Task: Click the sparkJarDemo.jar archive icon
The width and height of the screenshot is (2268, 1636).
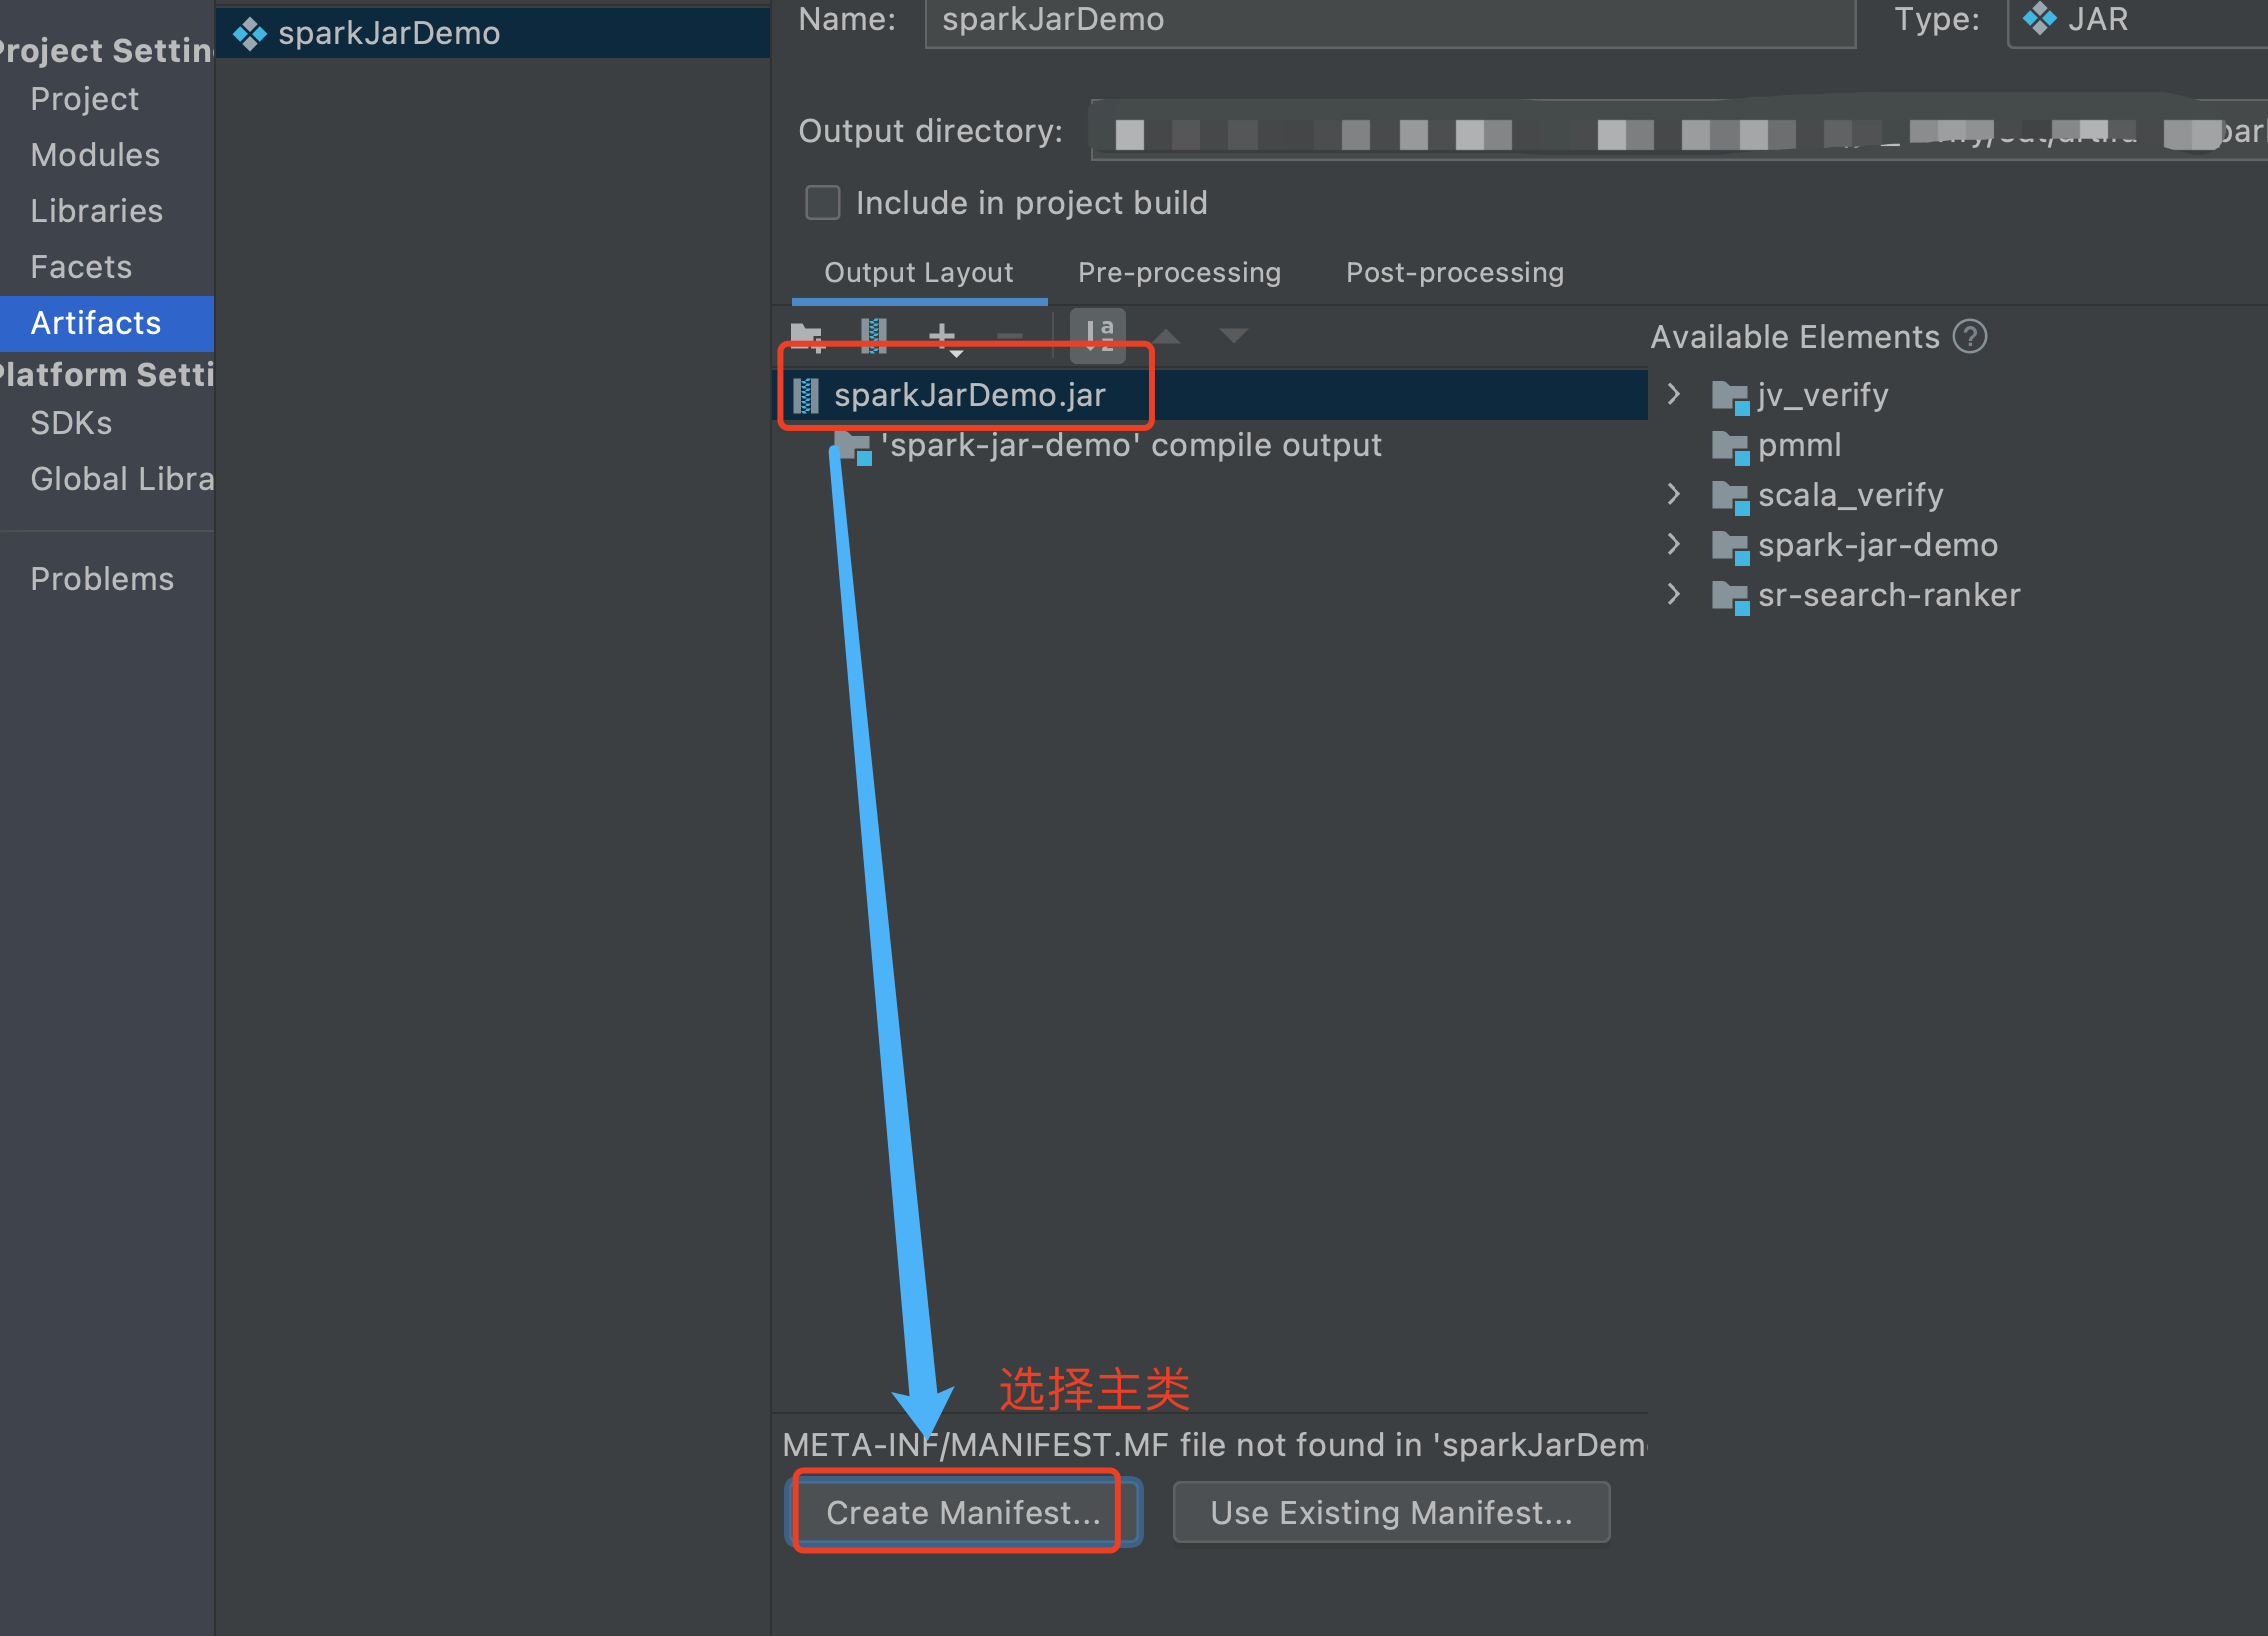Action: pyautogui.click(x=806, y=396)
